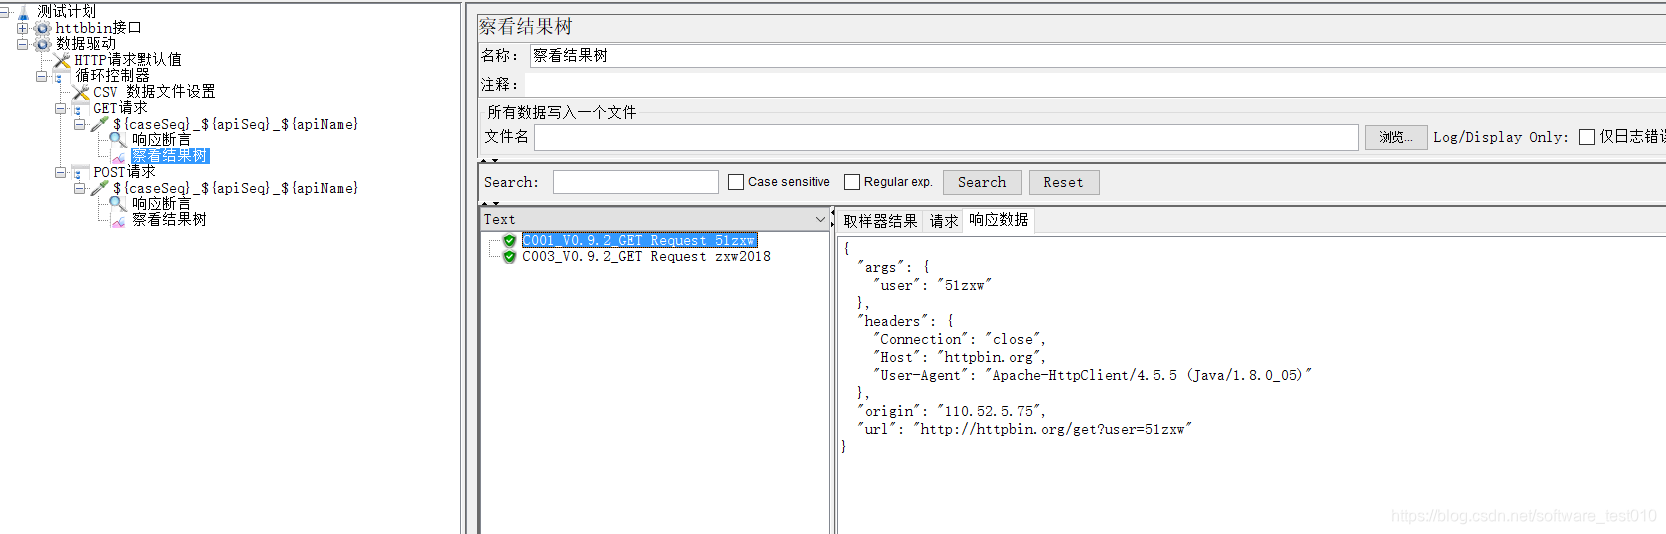Collapse the sampler node under GET请求
This screenshot has height=534, width=1666.
pos(80,124)
